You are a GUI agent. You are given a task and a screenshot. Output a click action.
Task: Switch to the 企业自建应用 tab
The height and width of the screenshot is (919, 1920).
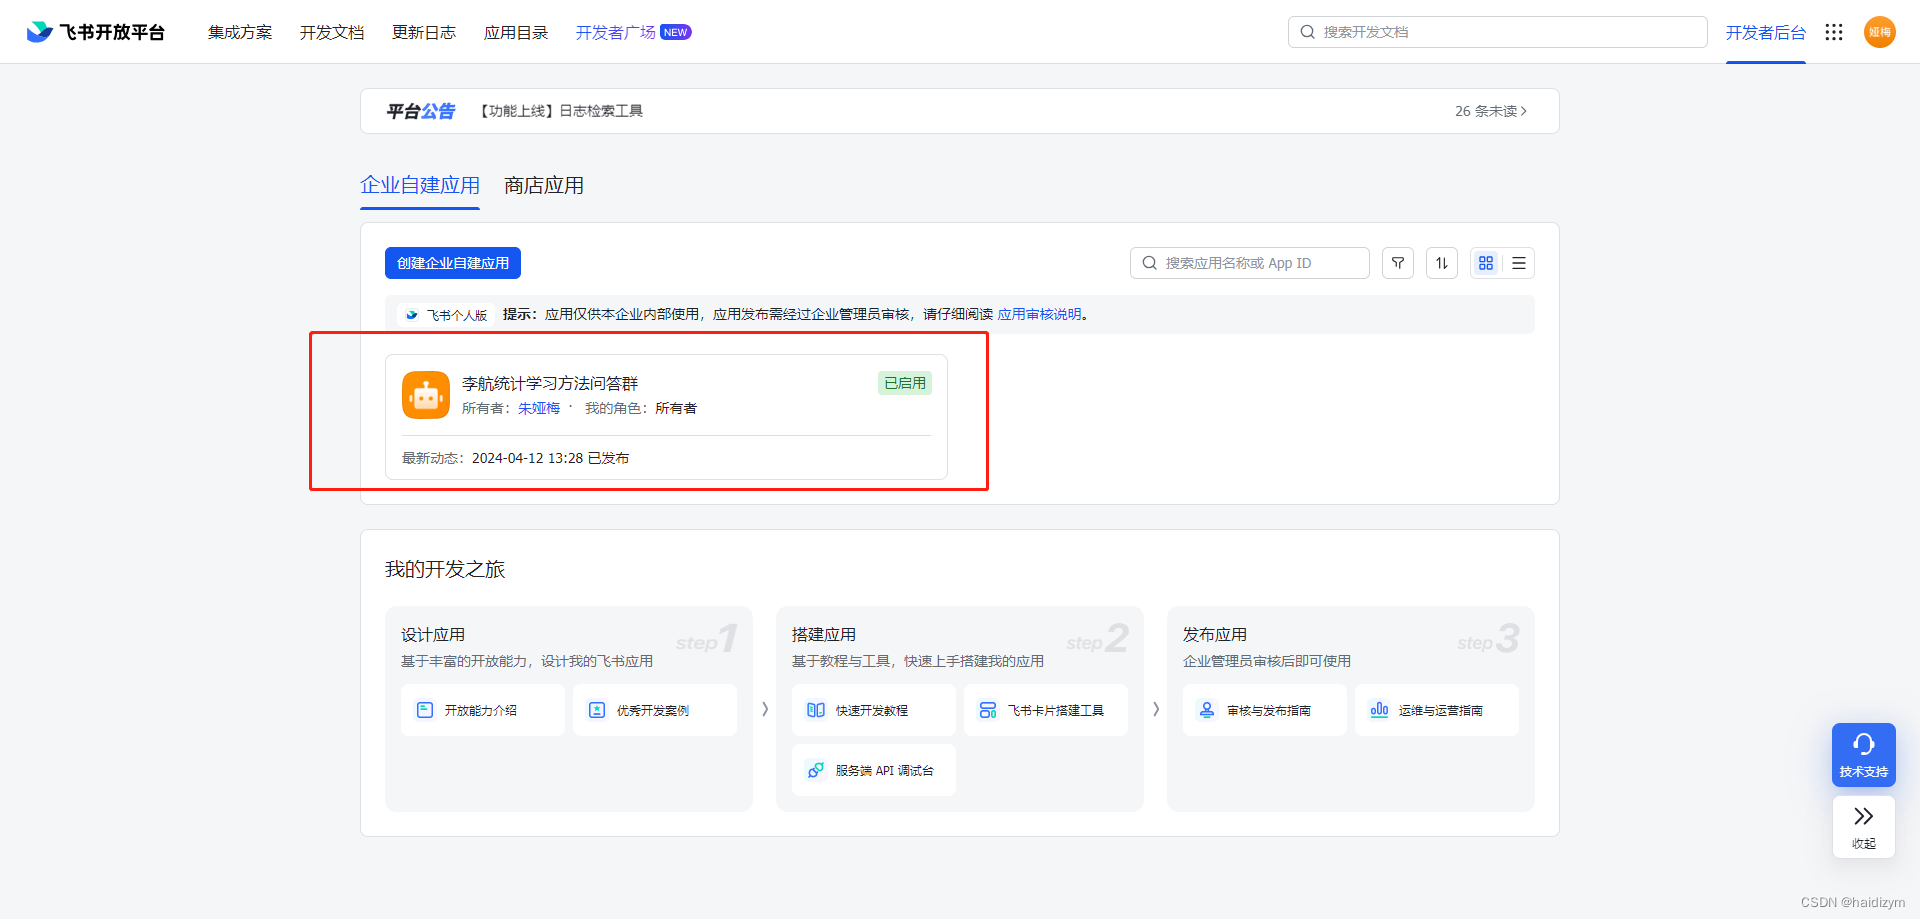click(420, 186)
